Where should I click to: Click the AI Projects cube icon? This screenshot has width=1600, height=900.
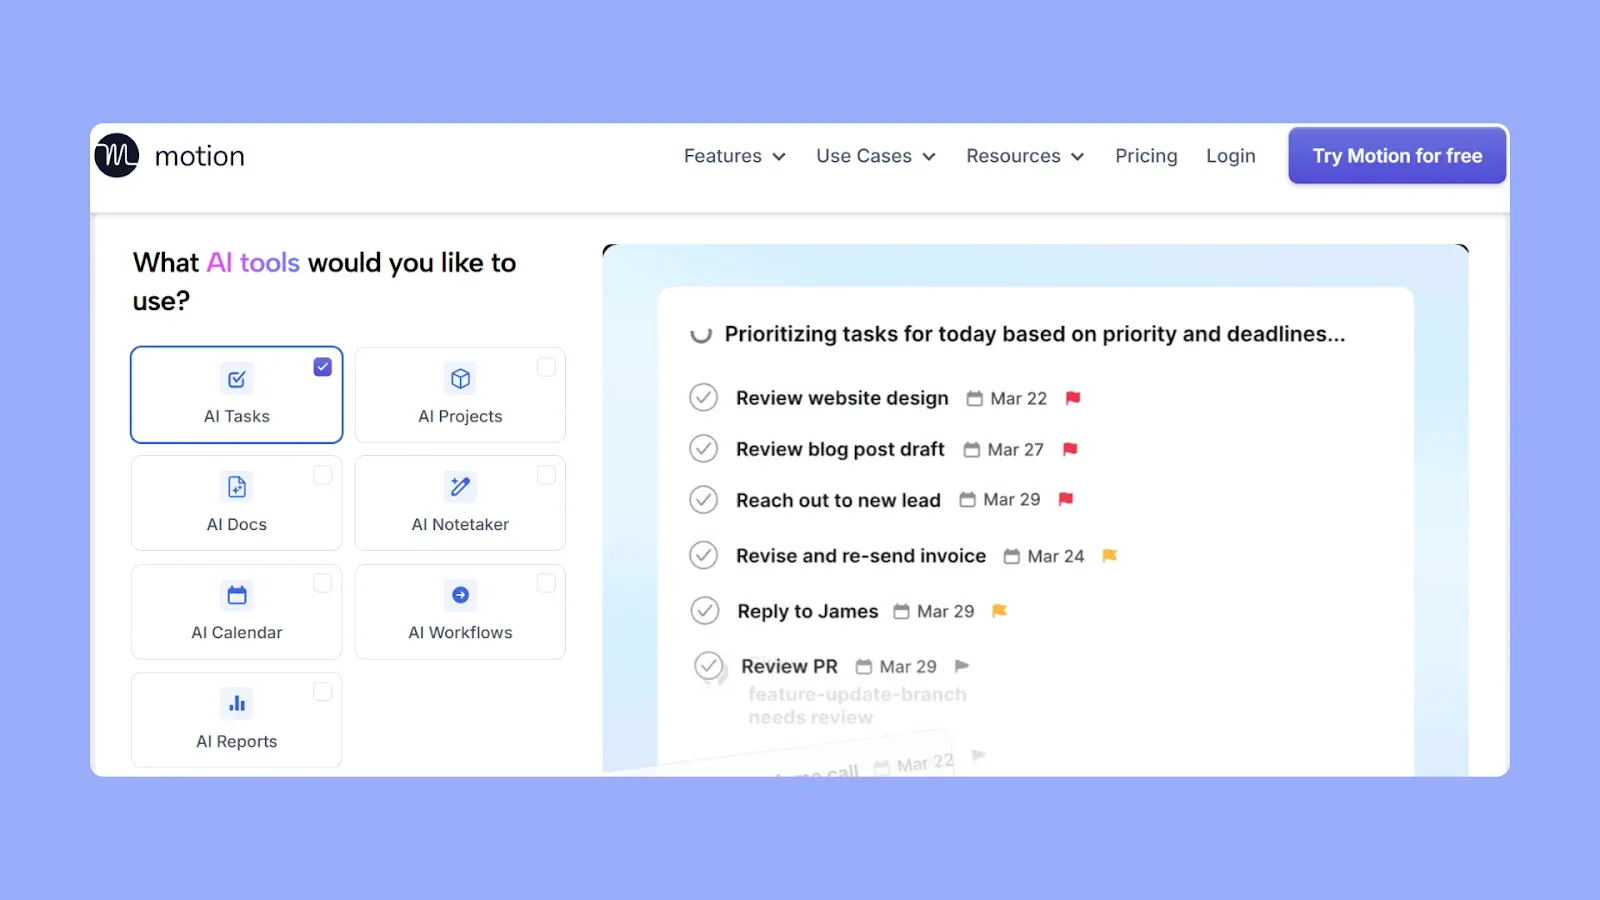coord(460,379)
